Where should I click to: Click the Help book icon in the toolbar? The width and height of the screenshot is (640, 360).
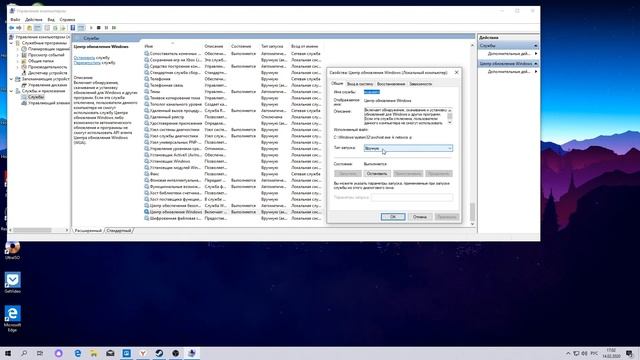click(73, 28)
